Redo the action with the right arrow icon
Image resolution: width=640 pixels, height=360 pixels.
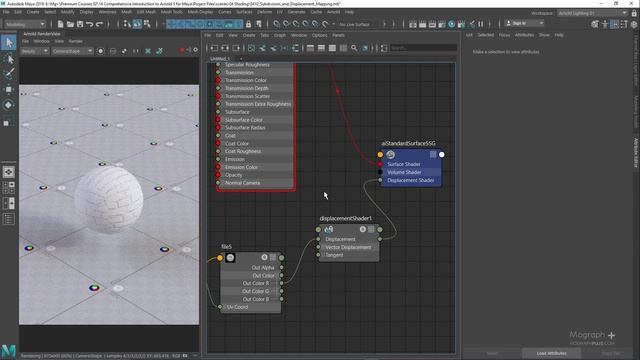[99, 24]
